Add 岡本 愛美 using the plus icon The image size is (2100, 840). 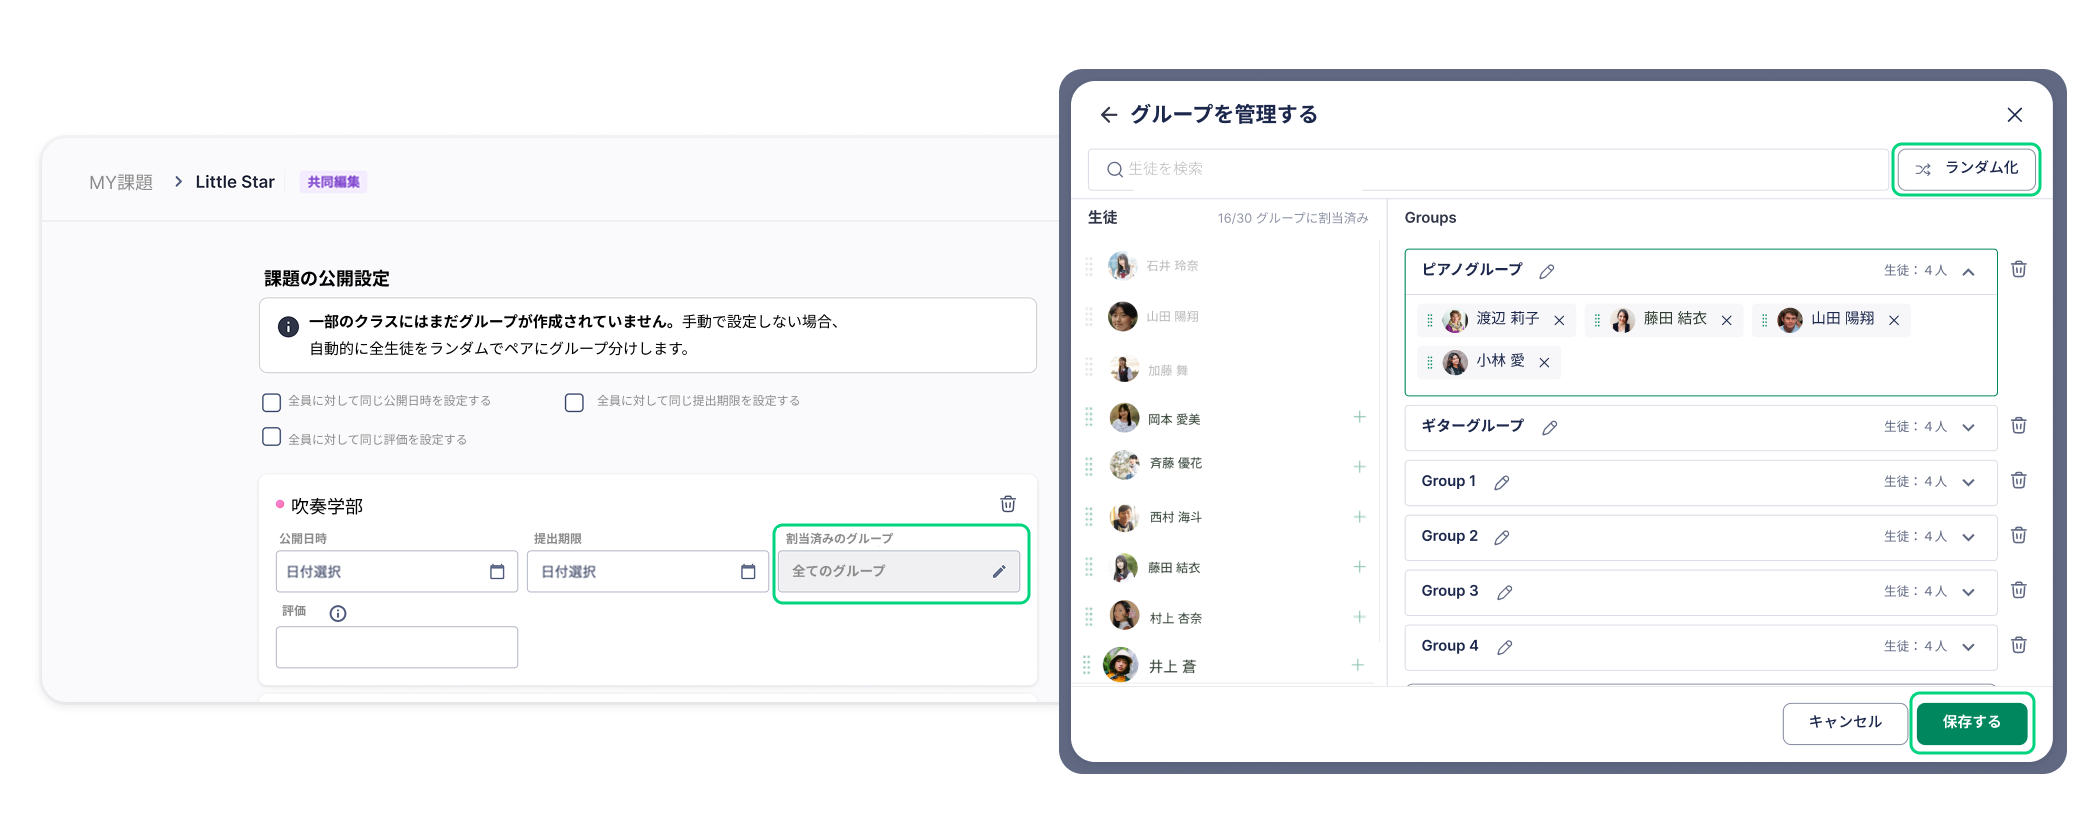tap(1359, 417)
